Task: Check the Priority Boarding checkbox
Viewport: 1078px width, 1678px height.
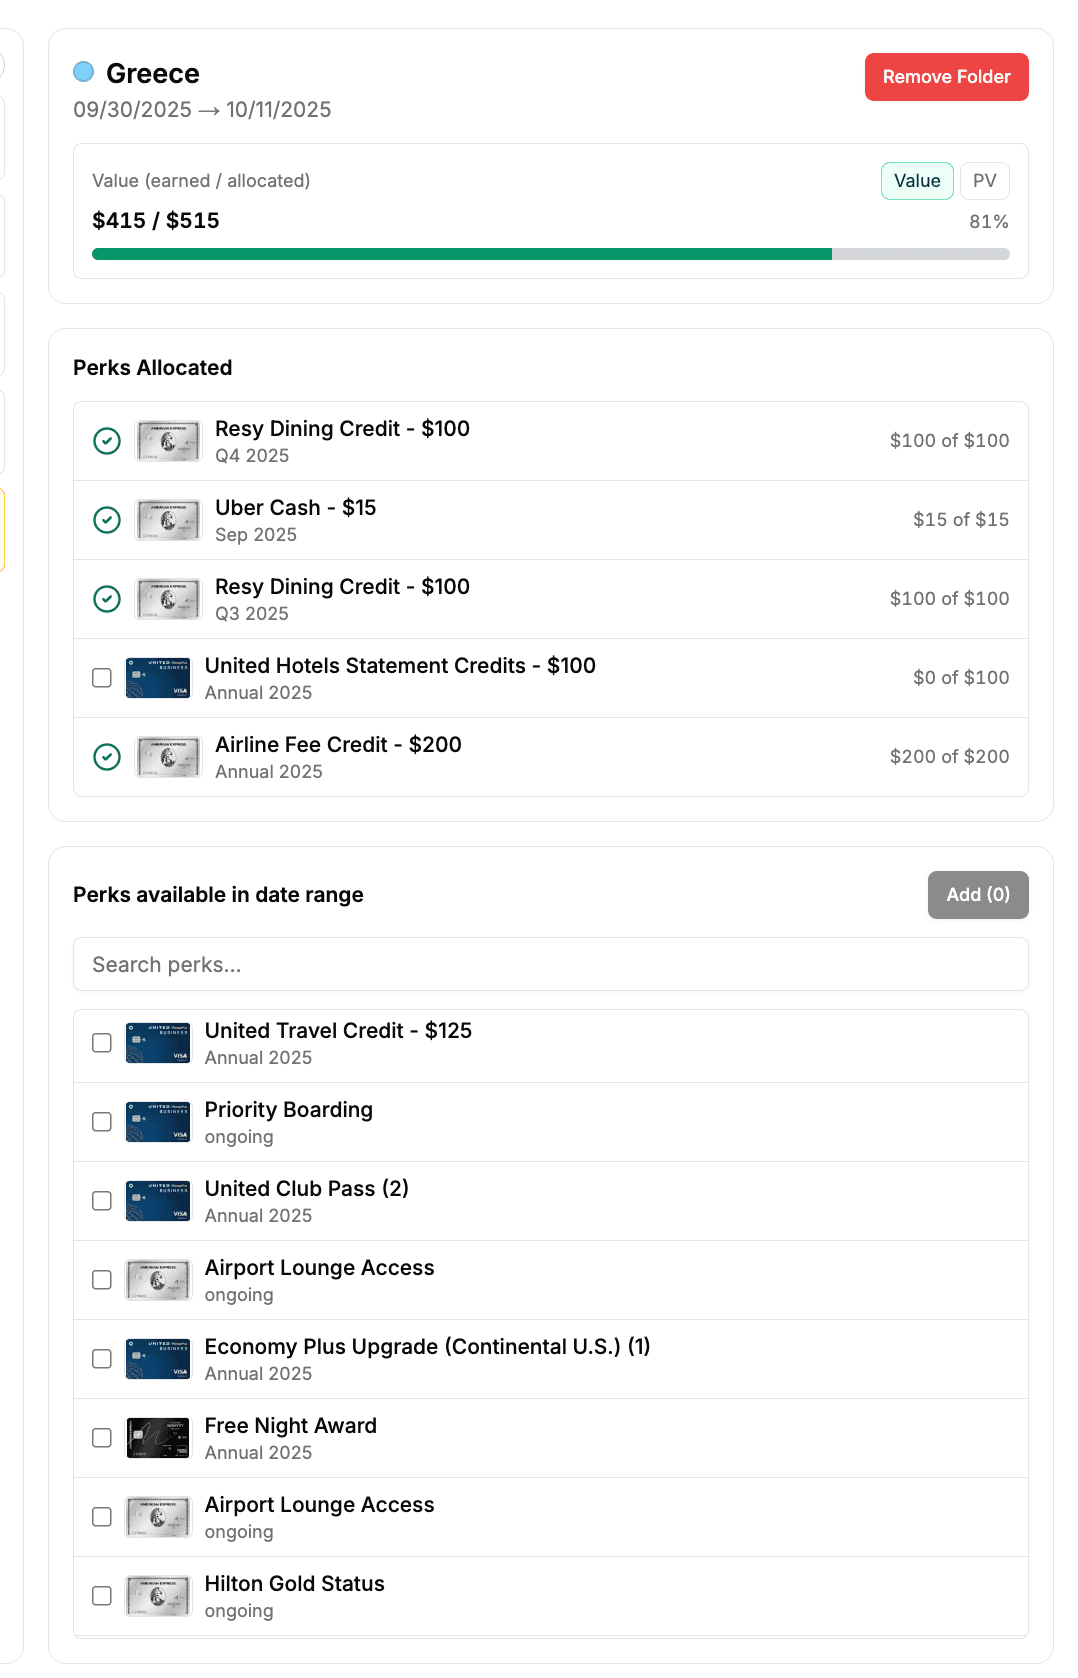Action: click(101, 1121)
